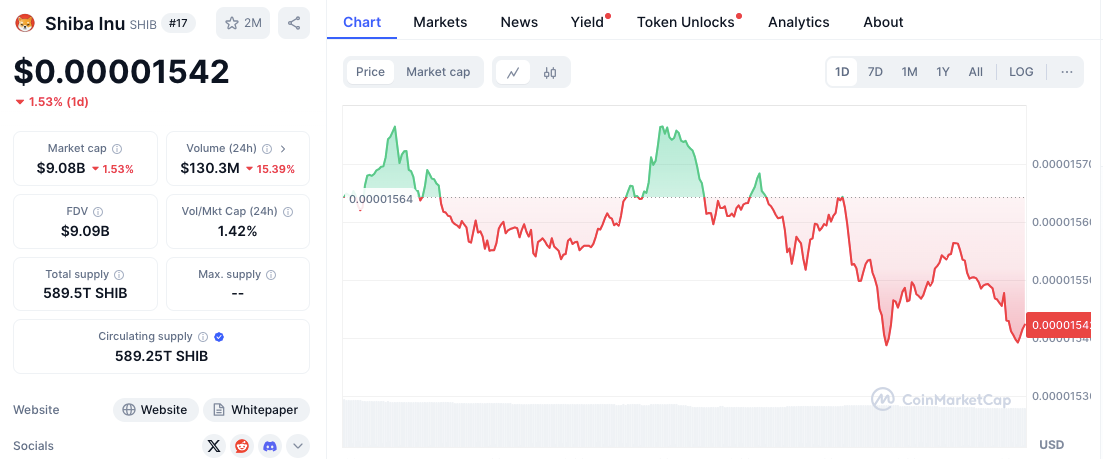
Task: Visit the project Website link
Action: (x=154, y=410)
